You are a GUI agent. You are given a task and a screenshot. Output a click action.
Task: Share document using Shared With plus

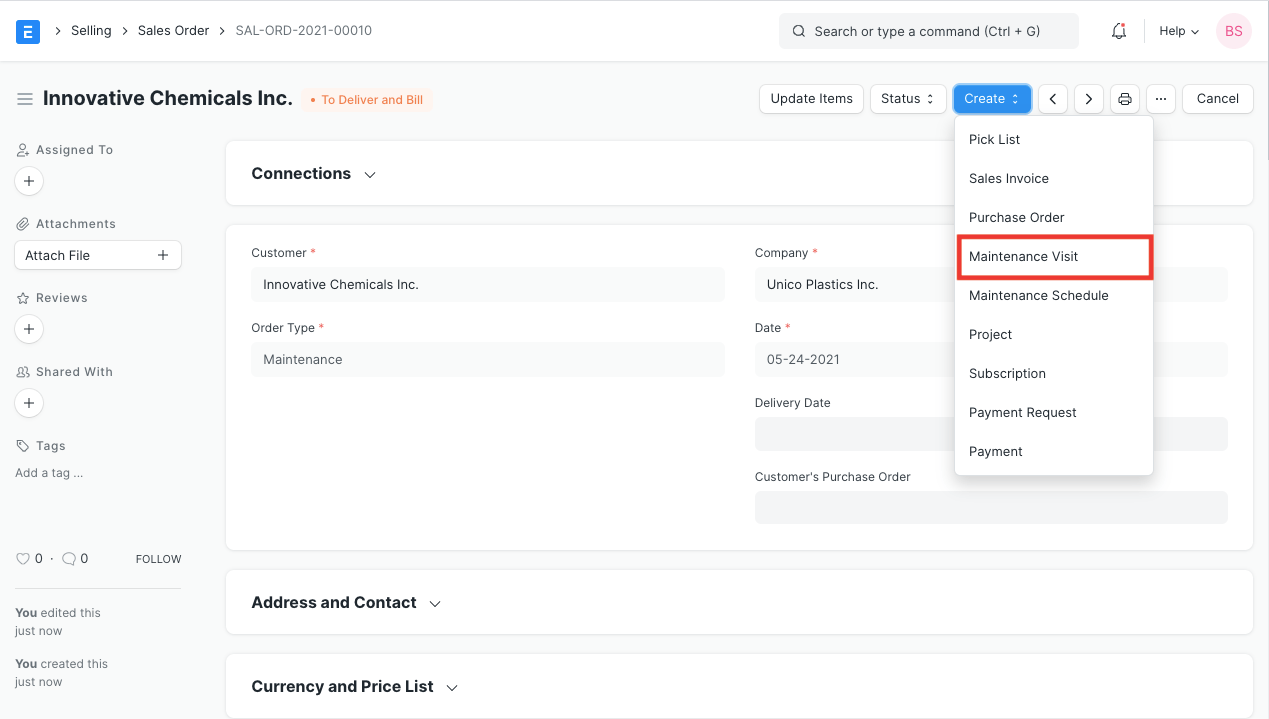tap(29, 403)
